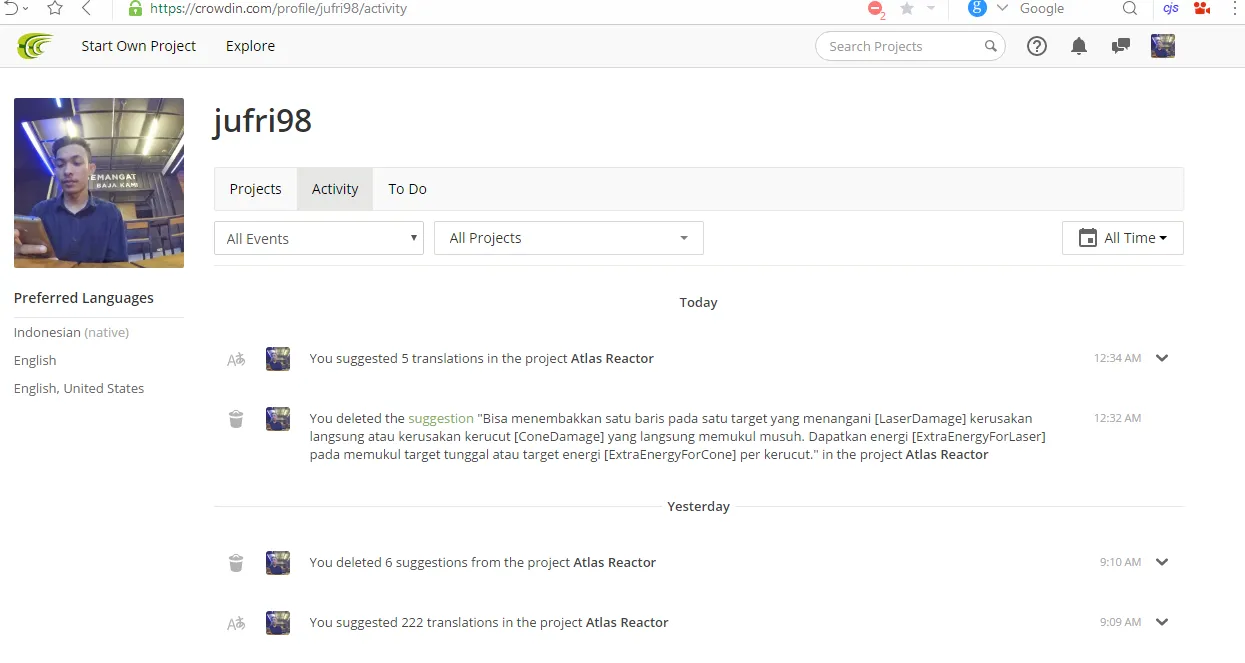1245x663 pixels.
Task: Click the large jufri98 profile photo
Action: pos(99,183)
